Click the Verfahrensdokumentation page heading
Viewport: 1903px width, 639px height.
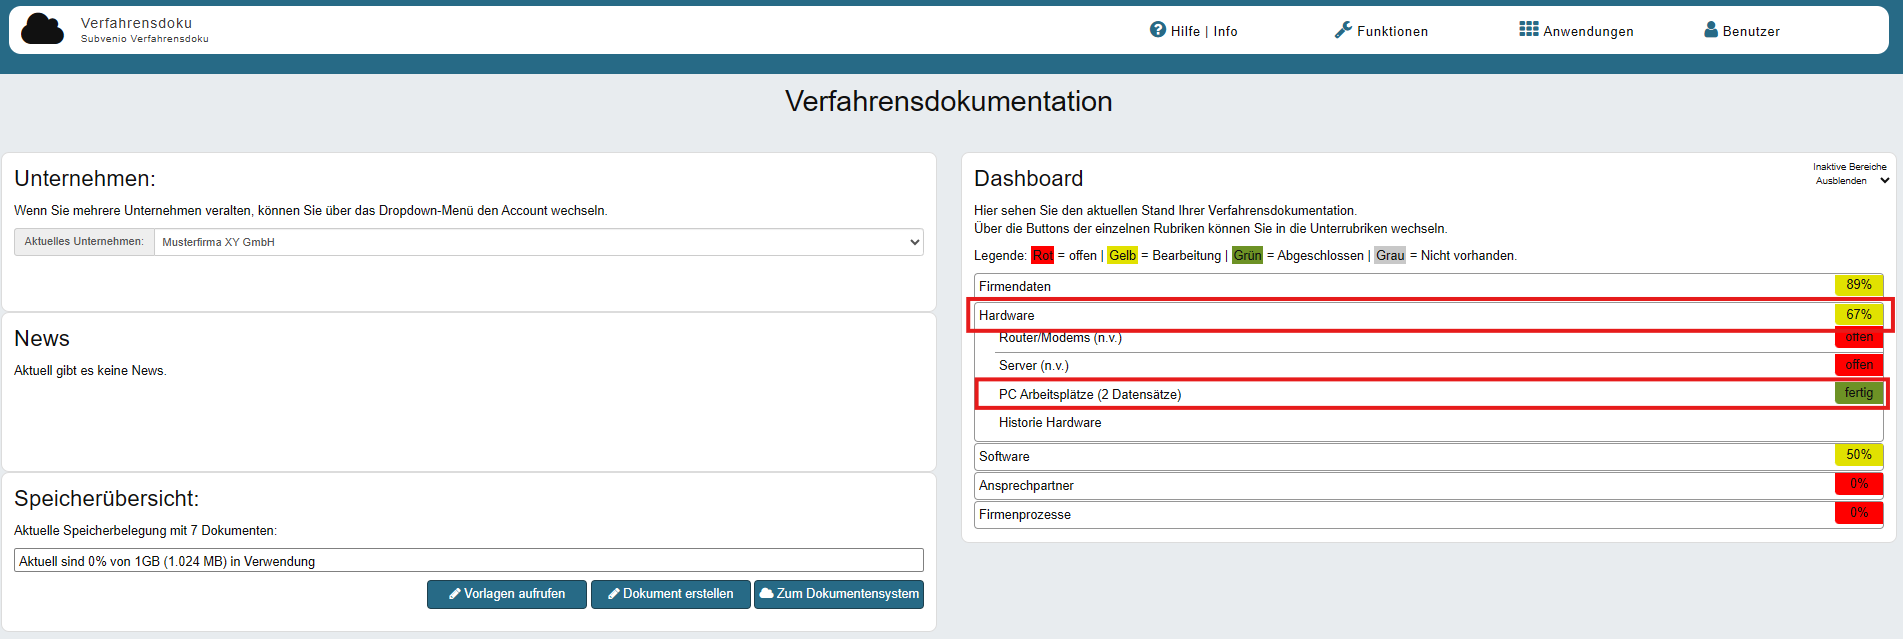pos(948,101)
